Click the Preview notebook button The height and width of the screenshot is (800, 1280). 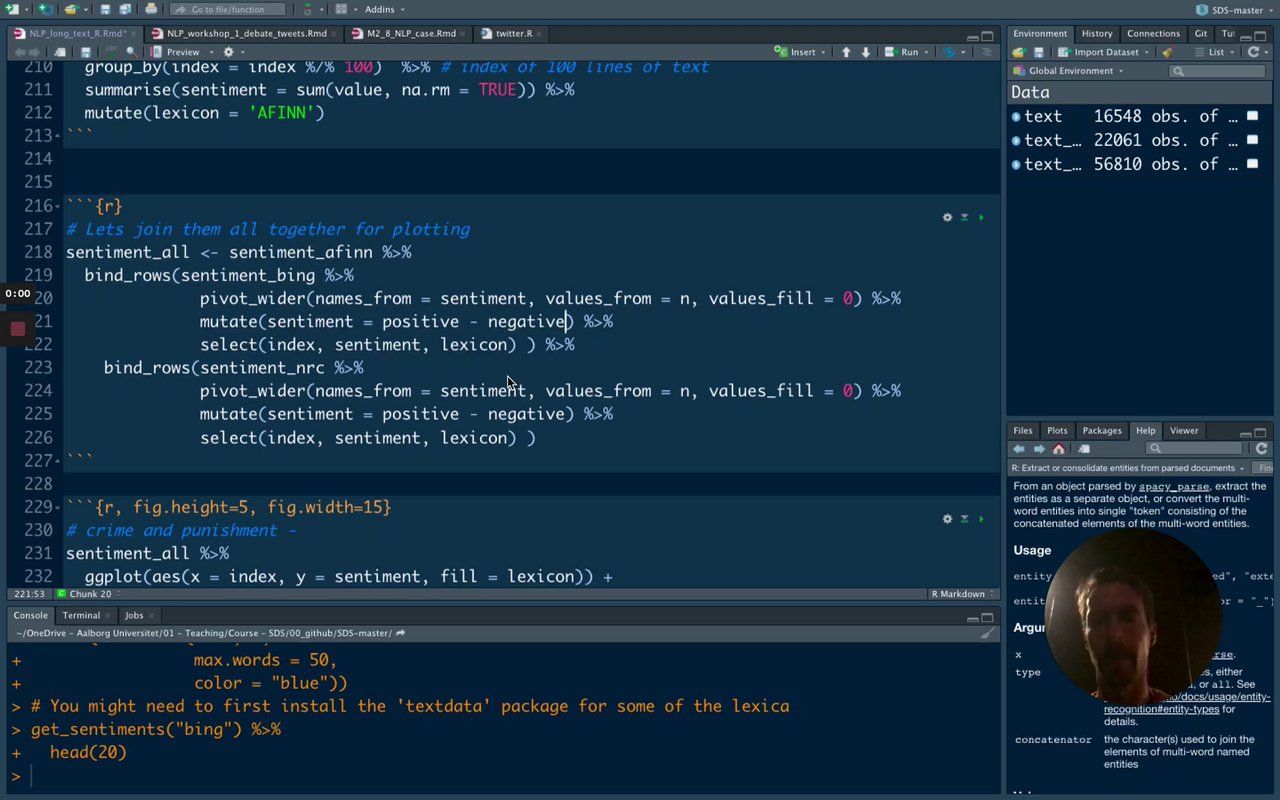[176, 52]
